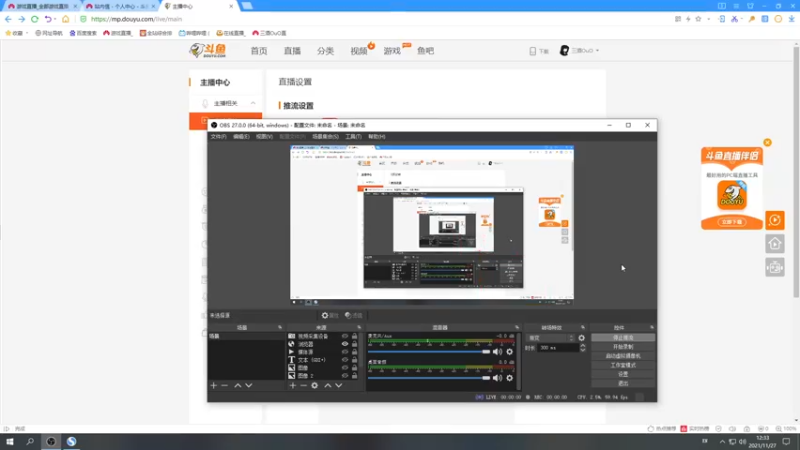
Task: Toggle lock on 视频采集设备 source
Action: tap(355, 336)
